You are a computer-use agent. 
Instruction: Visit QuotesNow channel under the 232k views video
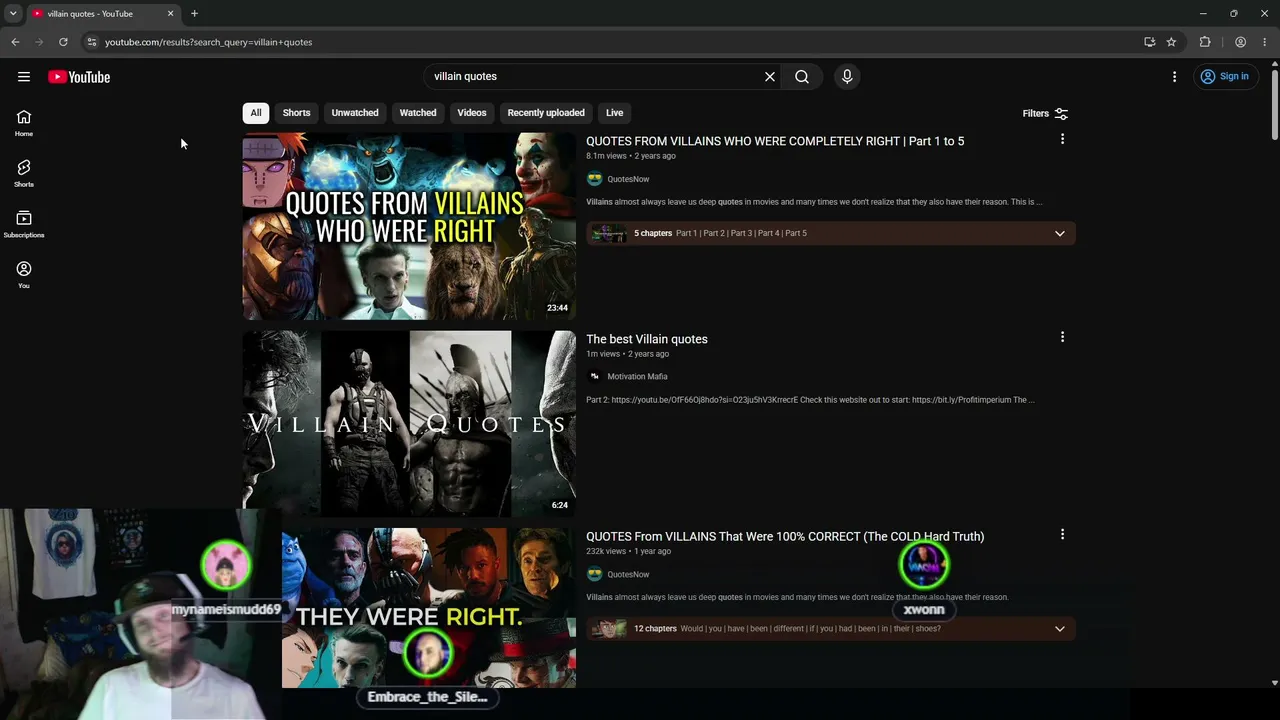[628, 575]
